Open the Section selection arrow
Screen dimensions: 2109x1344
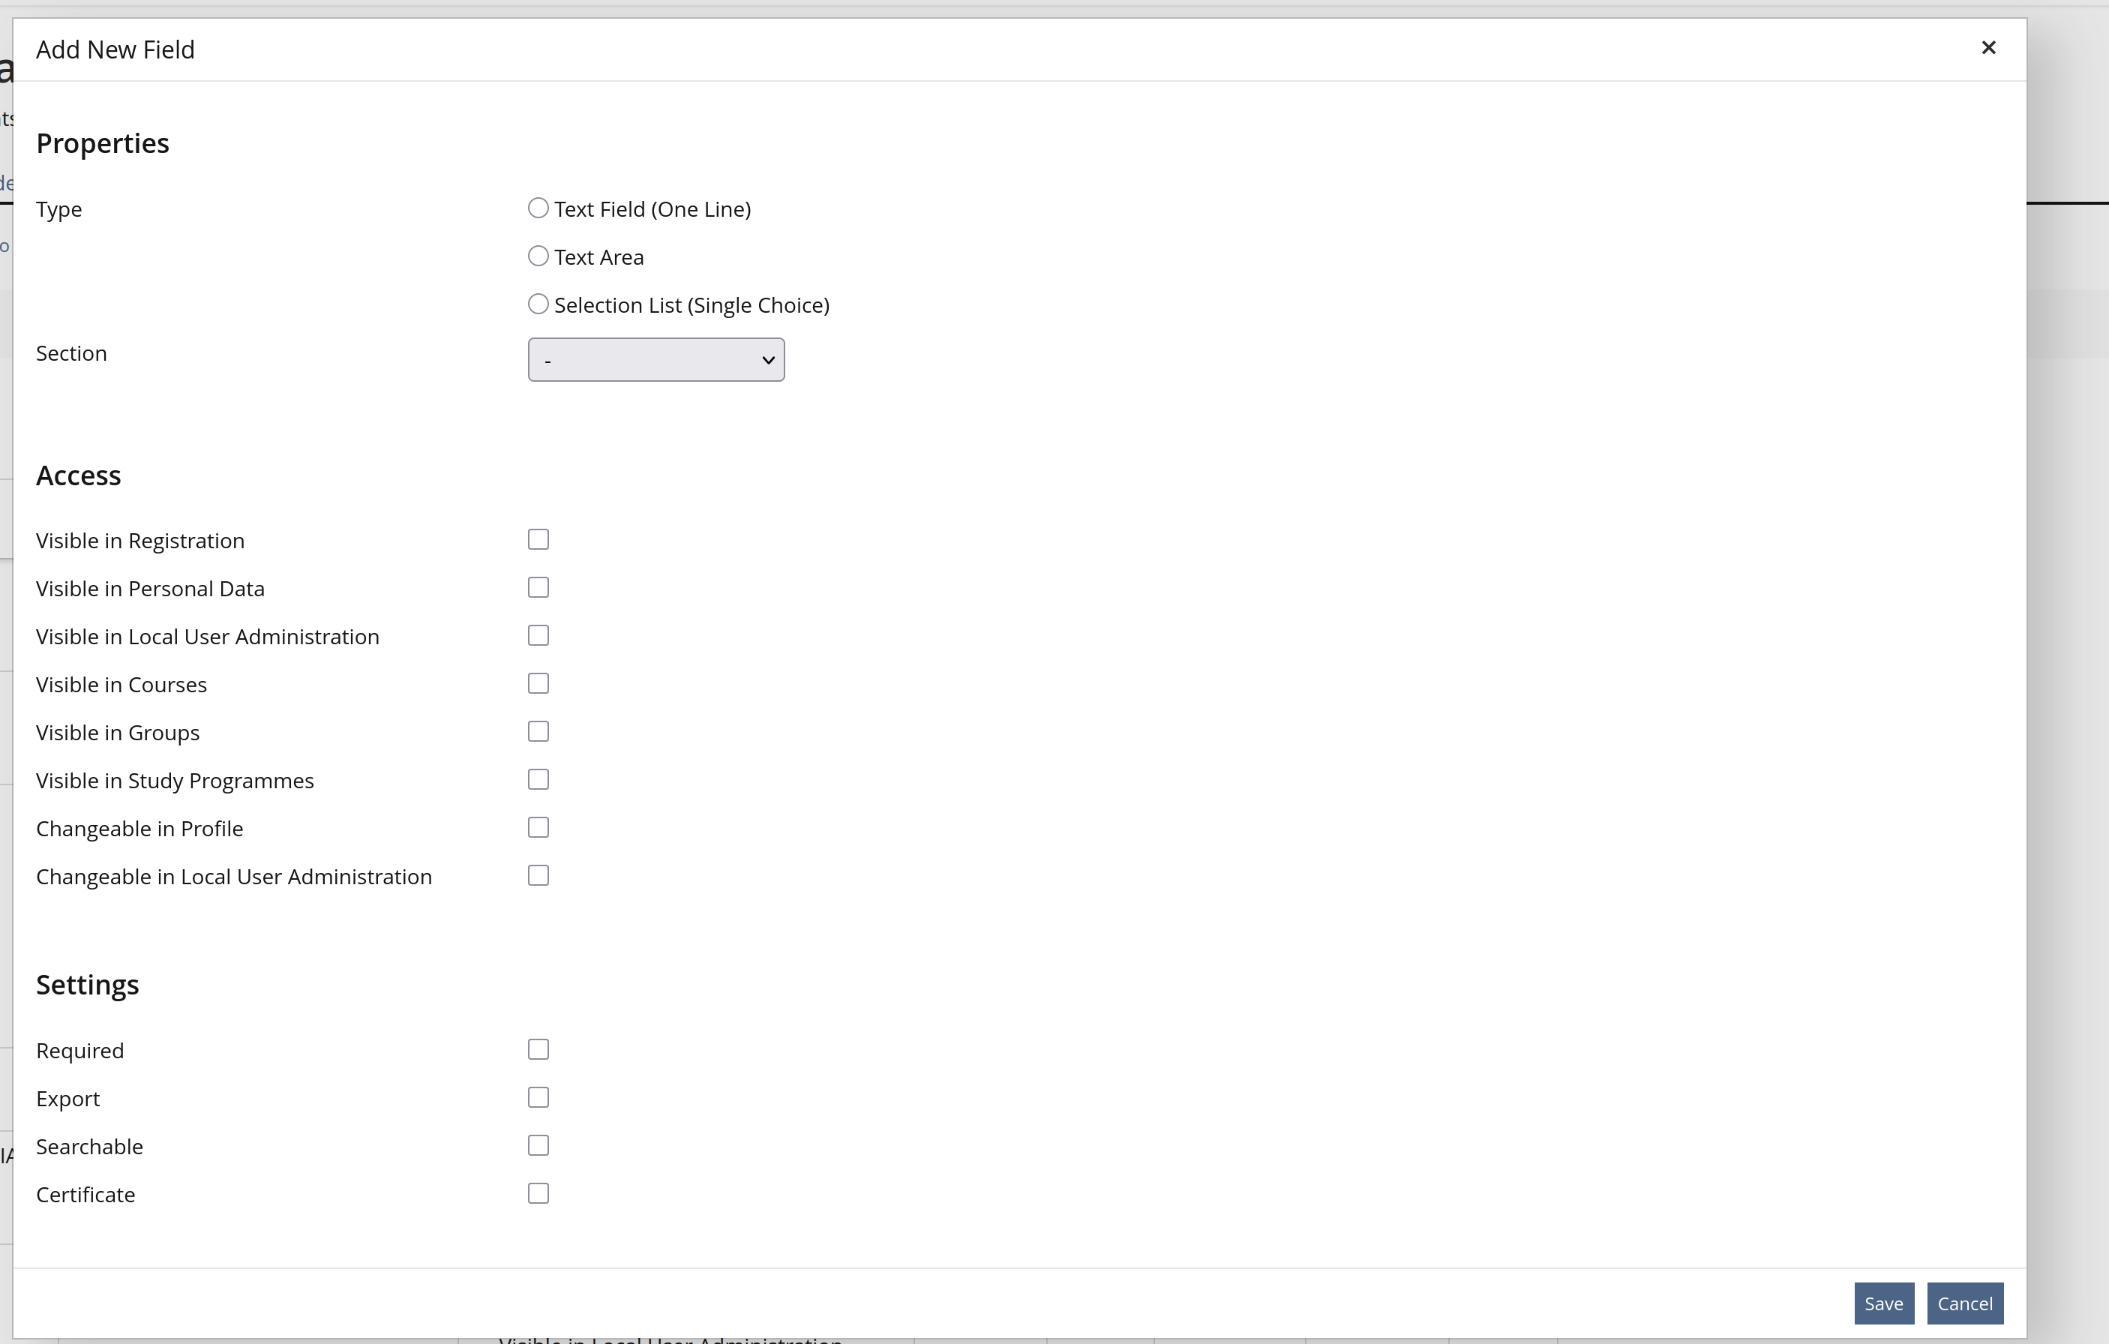tap(768, 359)
